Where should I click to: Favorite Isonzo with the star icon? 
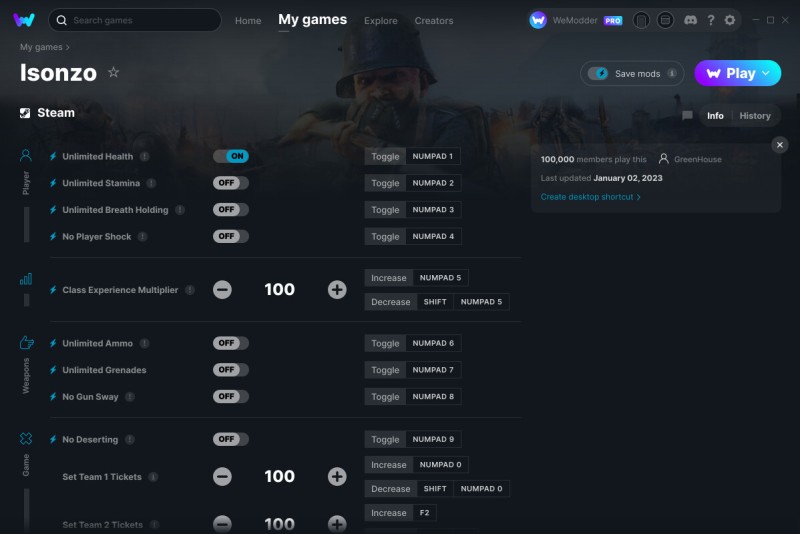[x=113, y=72]
